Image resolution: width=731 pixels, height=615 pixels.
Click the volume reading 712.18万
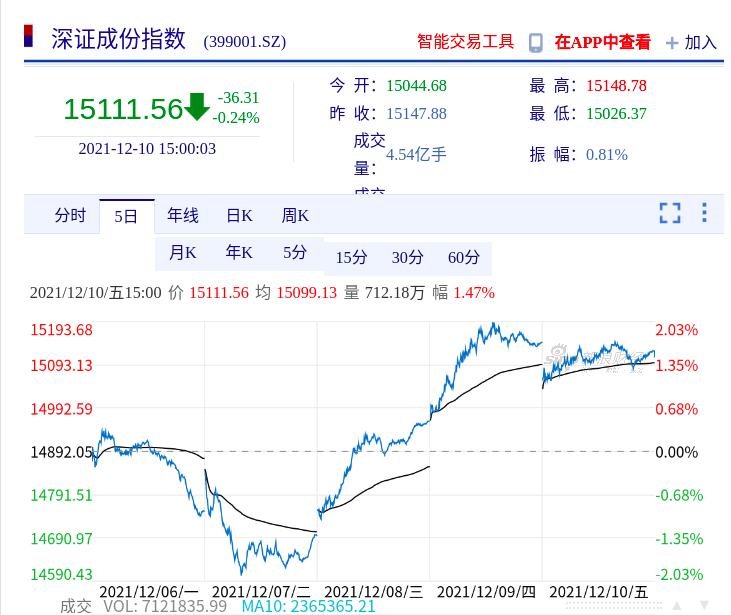(394, 293)
